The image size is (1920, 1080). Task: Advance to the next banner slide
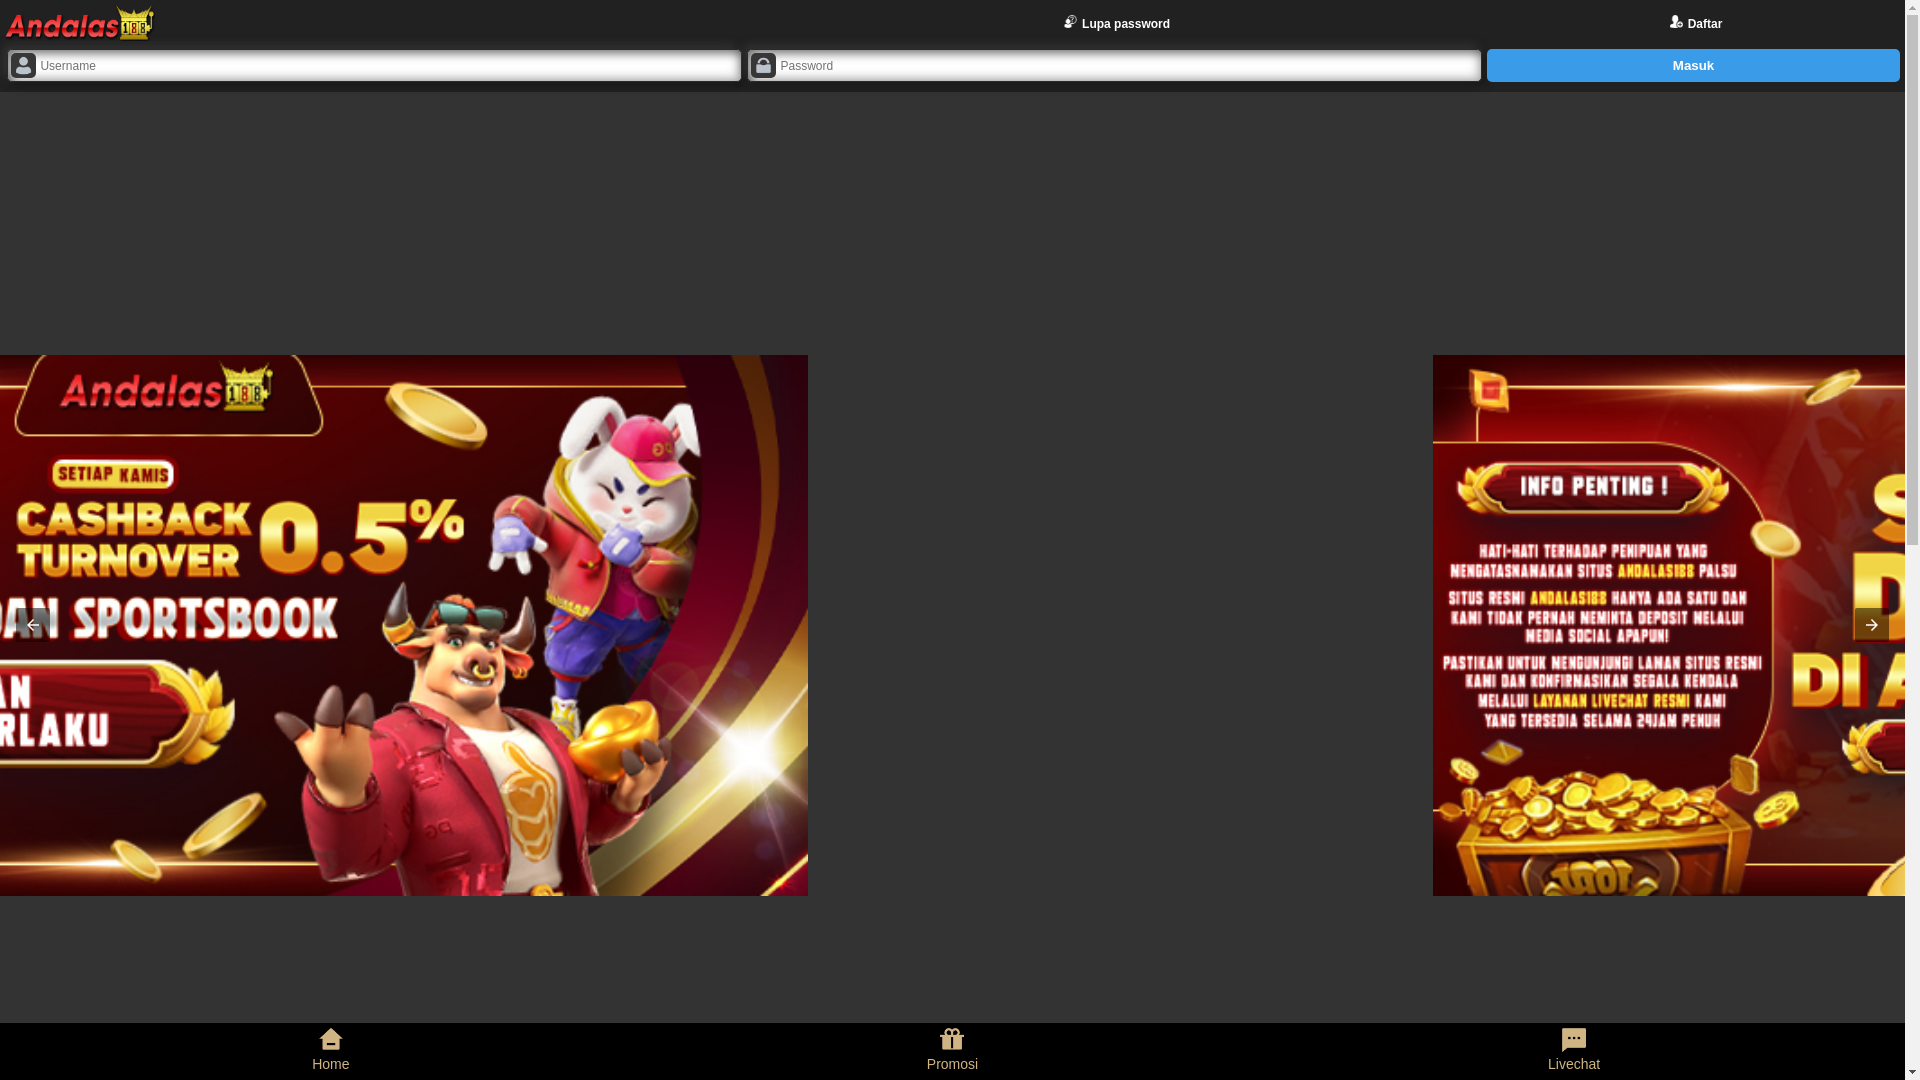point(1871,625)
